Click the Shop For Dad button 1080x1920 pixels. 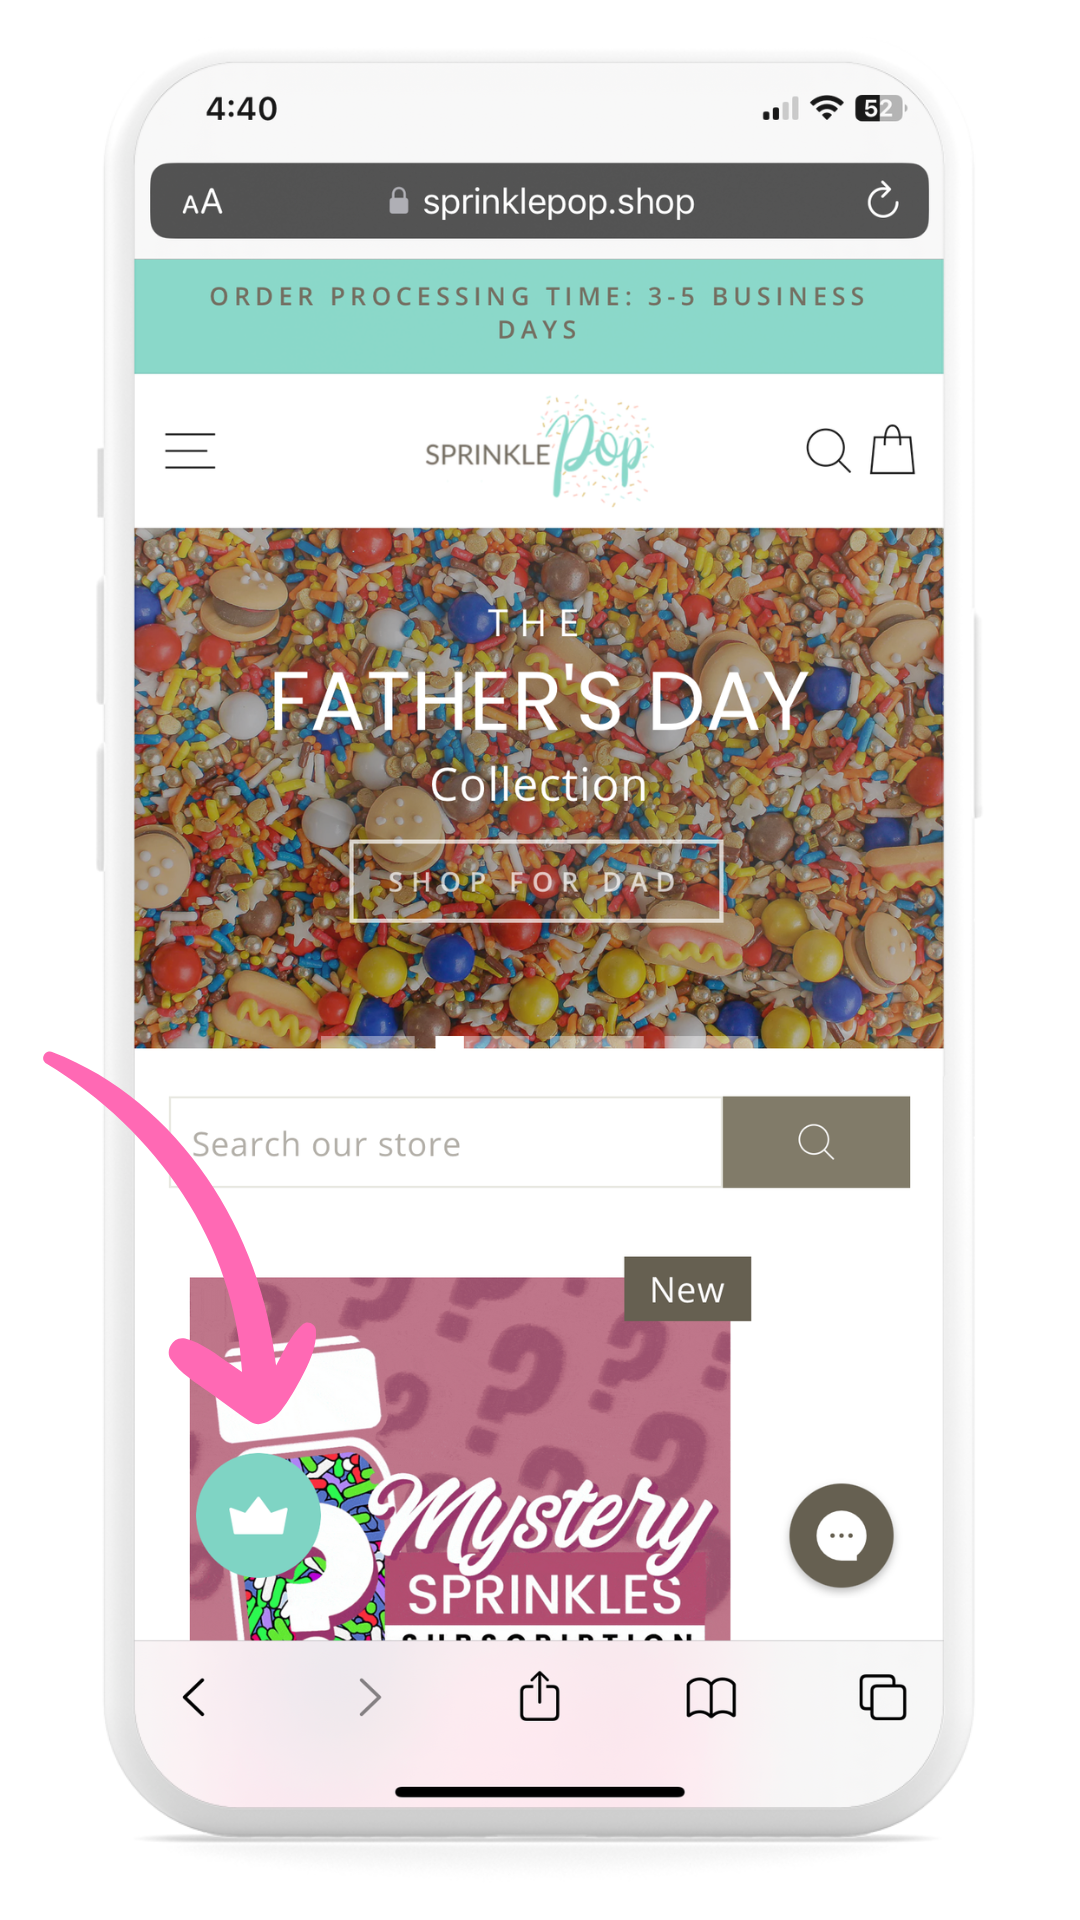click(x=536, y=881)
